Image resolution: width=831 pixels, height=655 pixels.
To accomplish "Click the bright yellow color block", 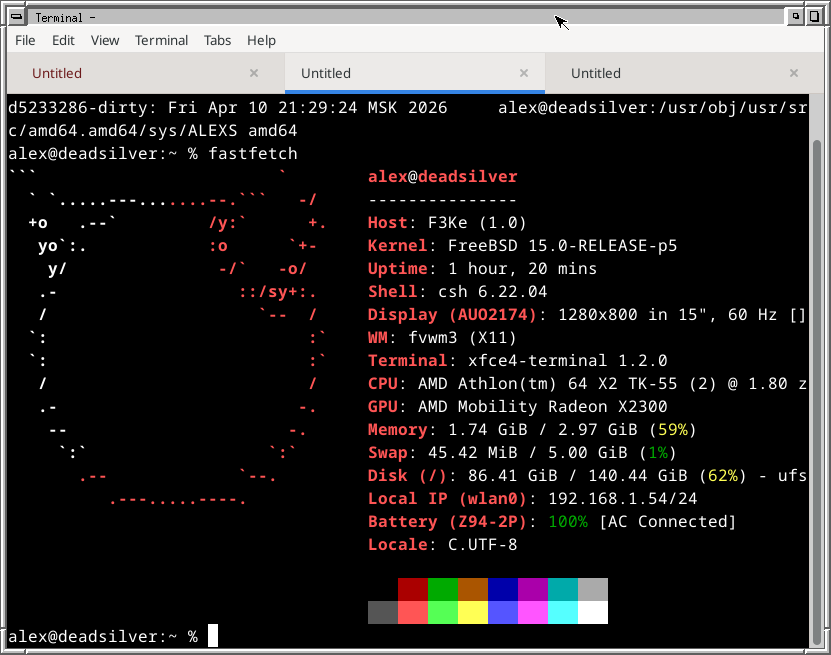I will coord(473,612).
